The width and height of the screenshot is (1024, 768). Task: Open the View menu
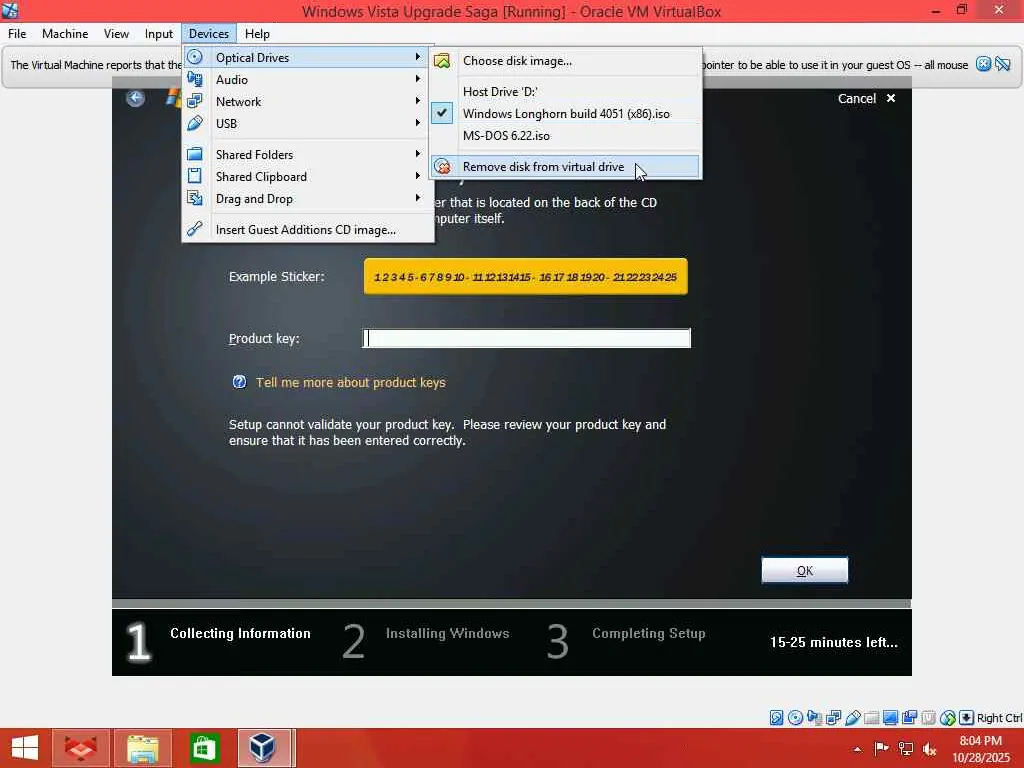tap(116, 33)
